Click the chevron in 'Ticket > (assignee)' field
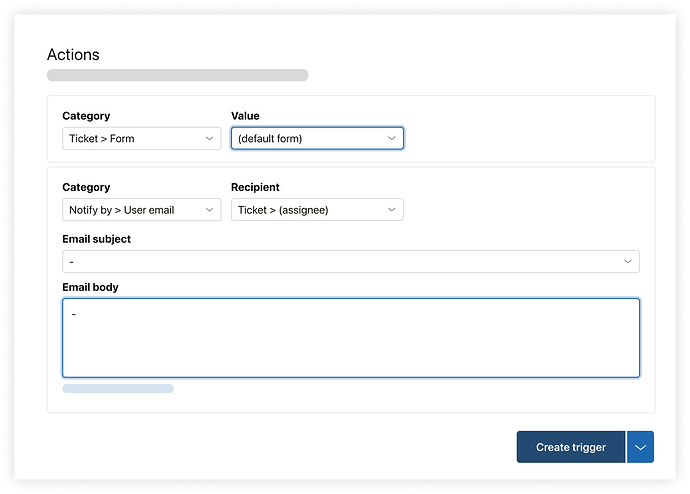Viewport: 690px width, 494px height. (392, 210)
